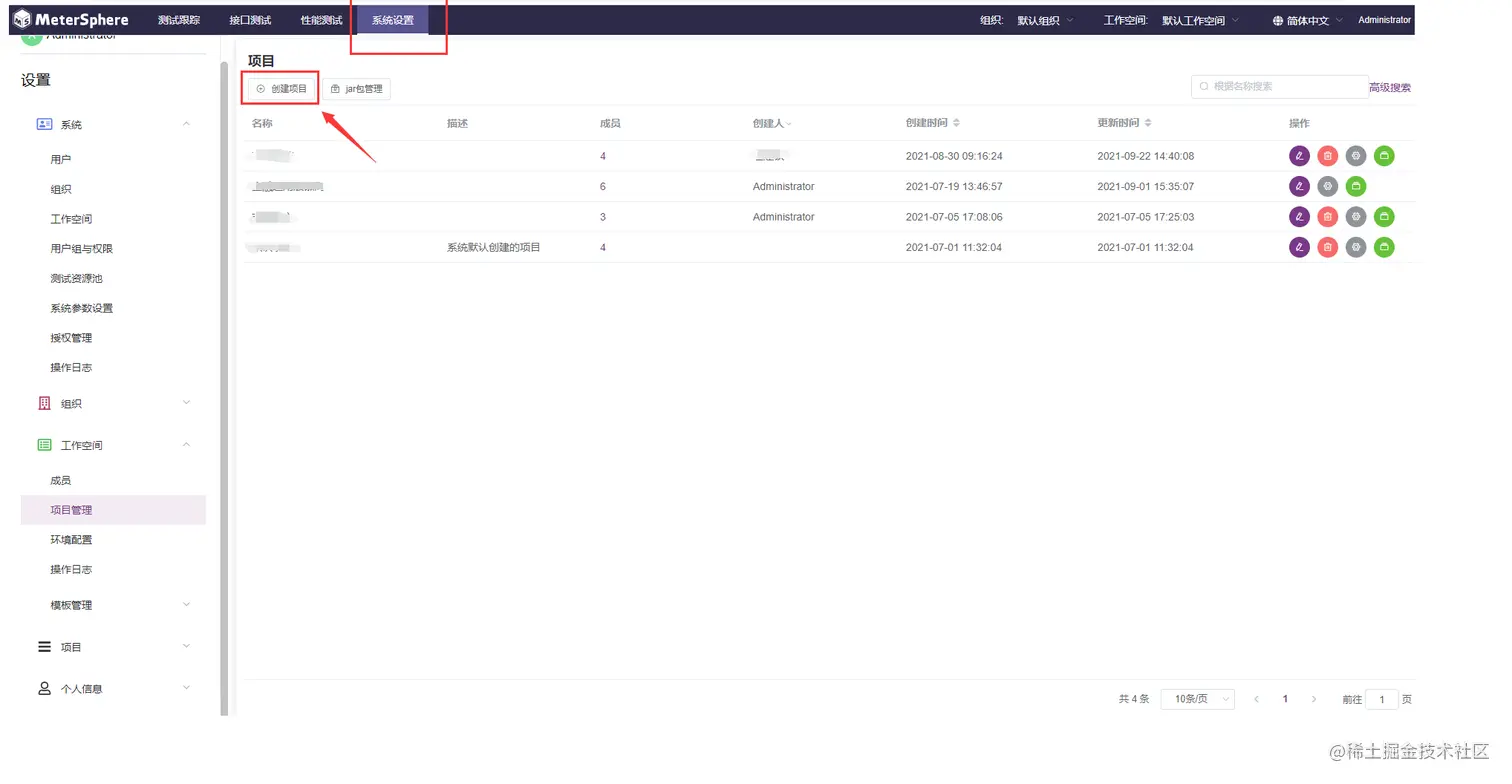The height and width of the screenshot is (784, 1512).
Task: Click the 系统默认创建的项目 description cell
Action: [x=494, y=247]
